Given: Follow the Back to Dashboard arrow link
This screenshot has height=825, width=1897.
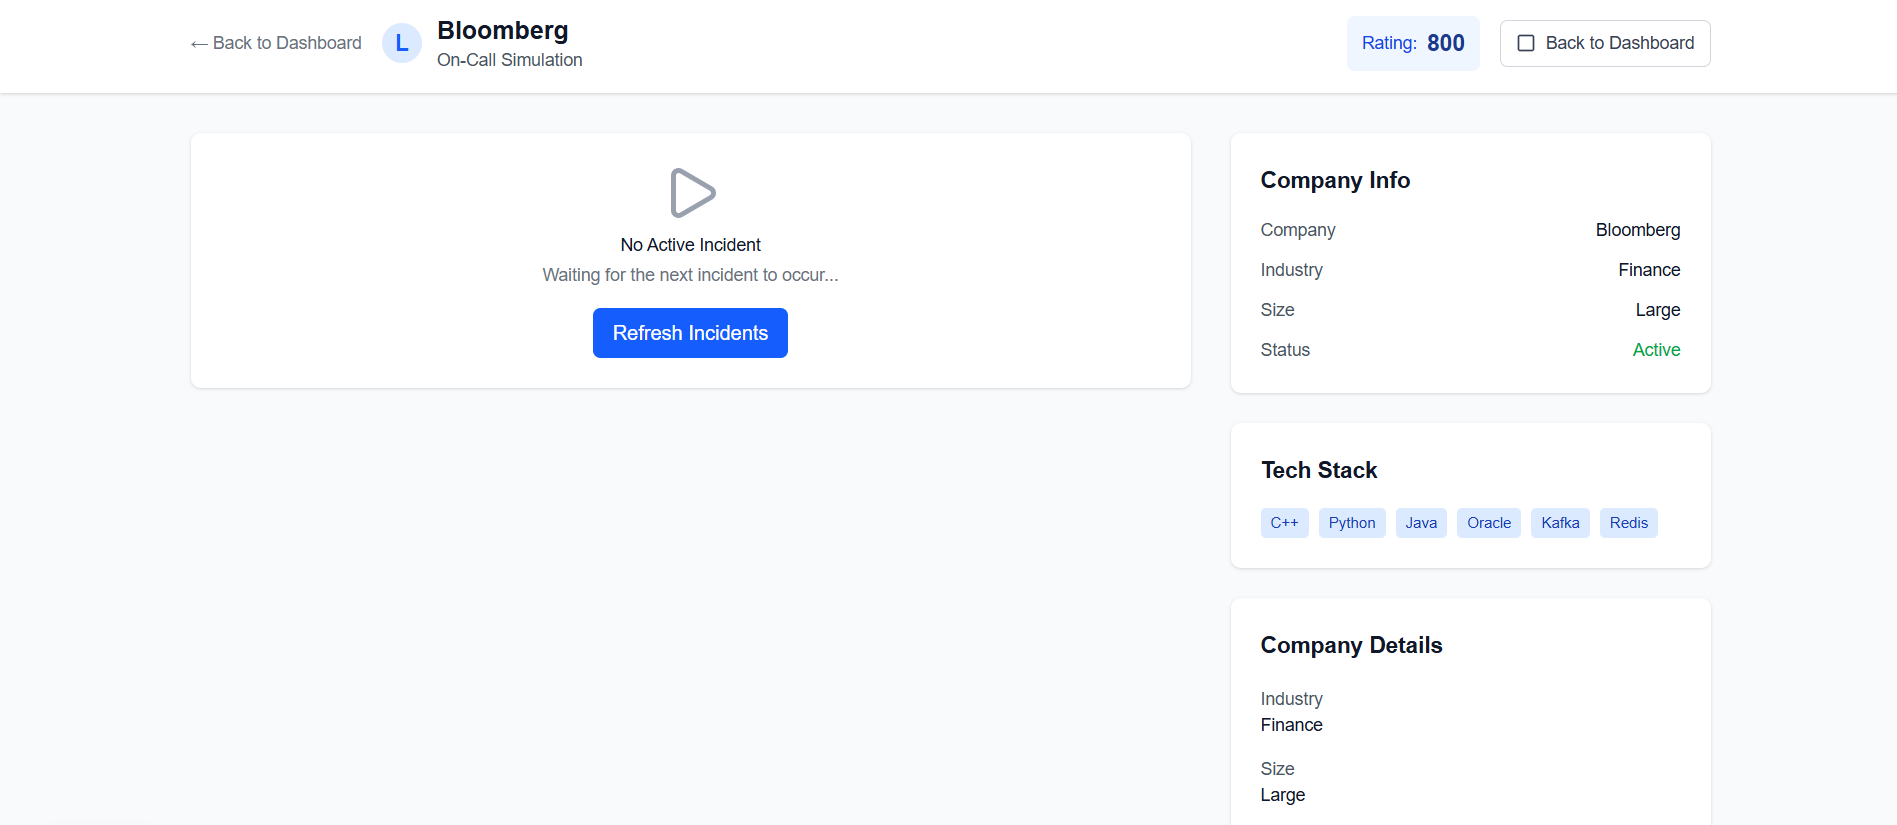Looking at the screenshot, I should 276,43.
